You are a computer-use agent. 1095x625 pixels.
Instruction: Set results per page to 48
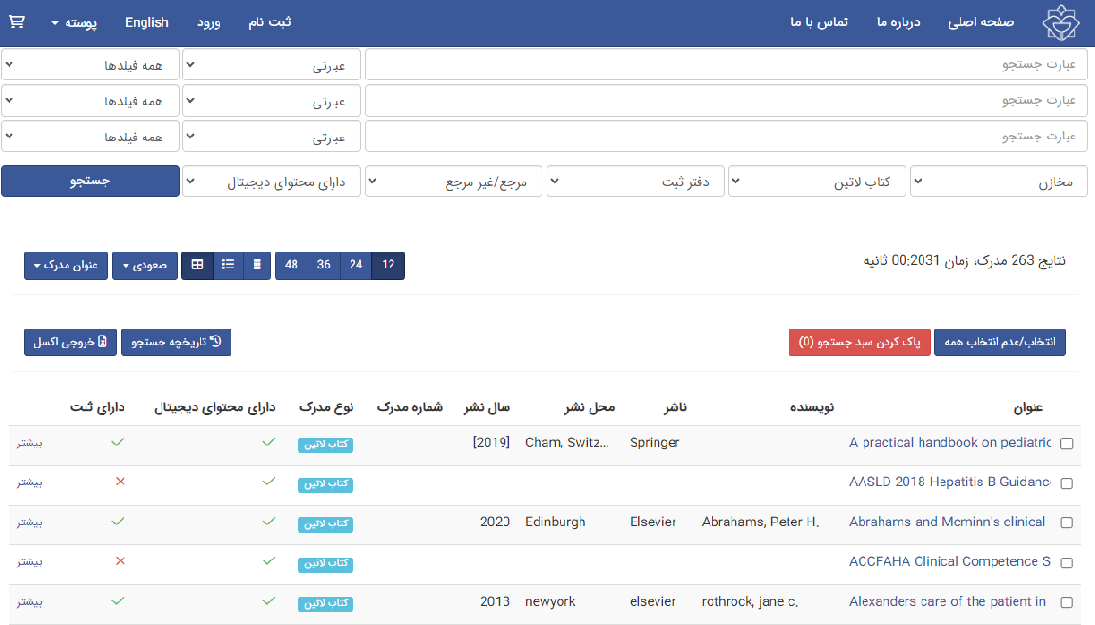click(292, 265)
